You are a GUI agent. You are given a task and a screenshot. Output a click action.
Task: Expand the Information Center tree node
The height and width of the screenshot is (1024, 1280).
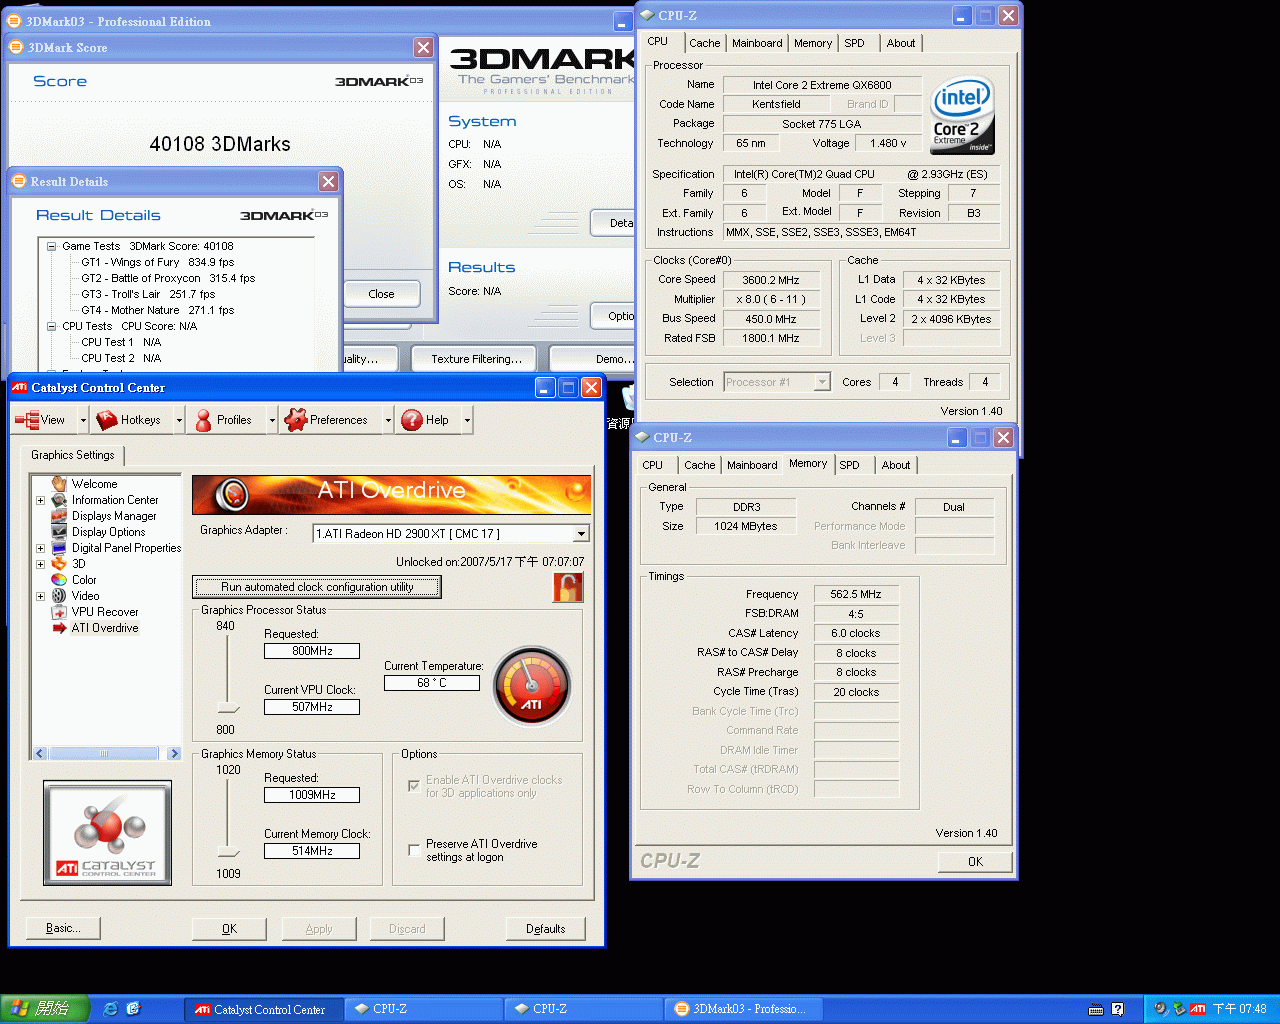(x=40, y=500)
